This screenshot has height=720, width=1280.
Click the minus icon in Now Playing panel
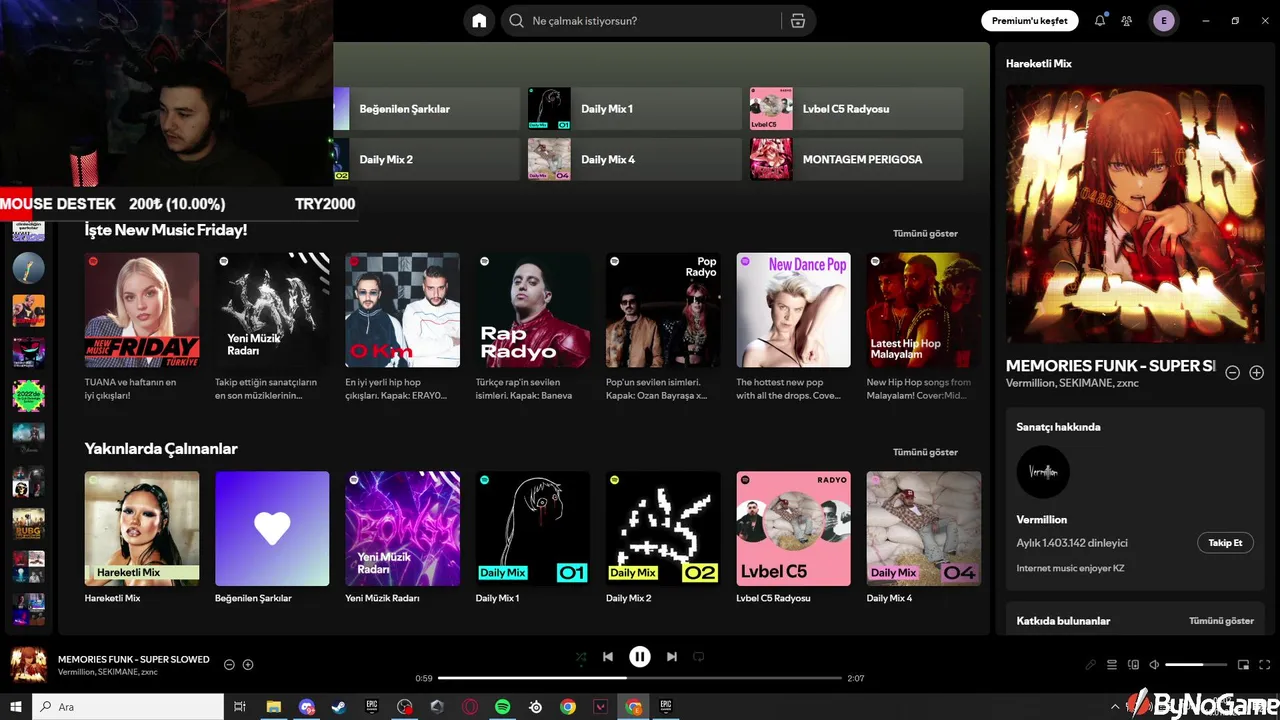(1233, 372)
